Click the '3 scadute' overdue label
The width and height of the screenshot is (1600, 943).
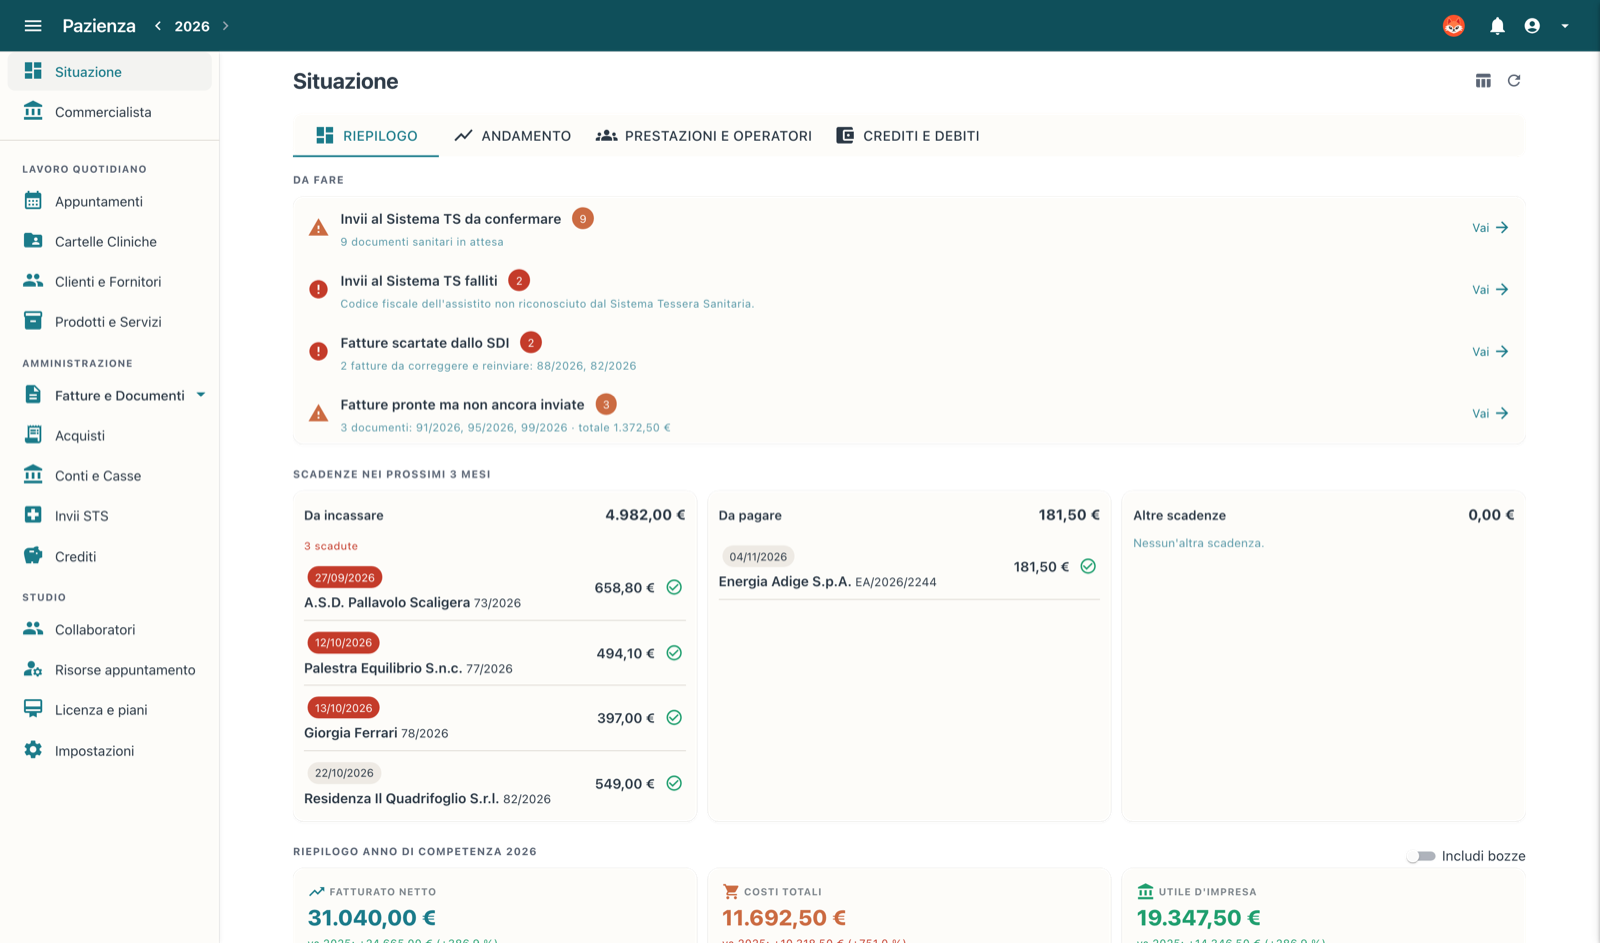click(331, 546)
